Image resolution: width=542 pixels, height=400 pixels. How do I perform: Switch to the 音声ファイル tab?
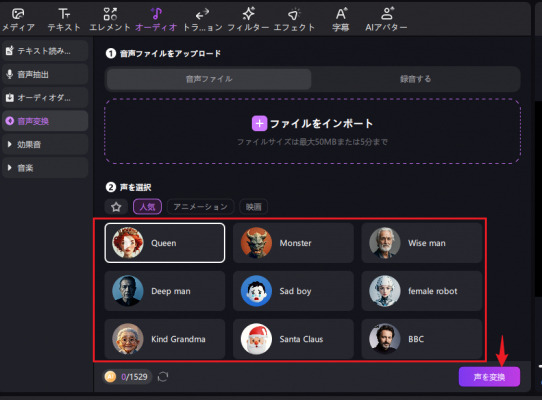[x=209, y=79]
